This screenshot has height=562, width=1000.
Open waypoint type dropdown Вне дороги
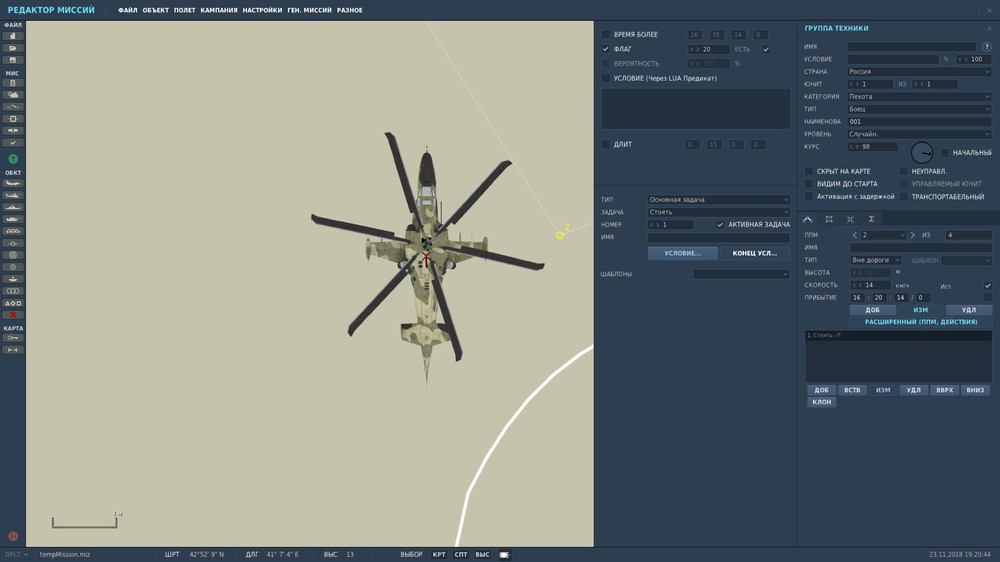tap(876, 260)
